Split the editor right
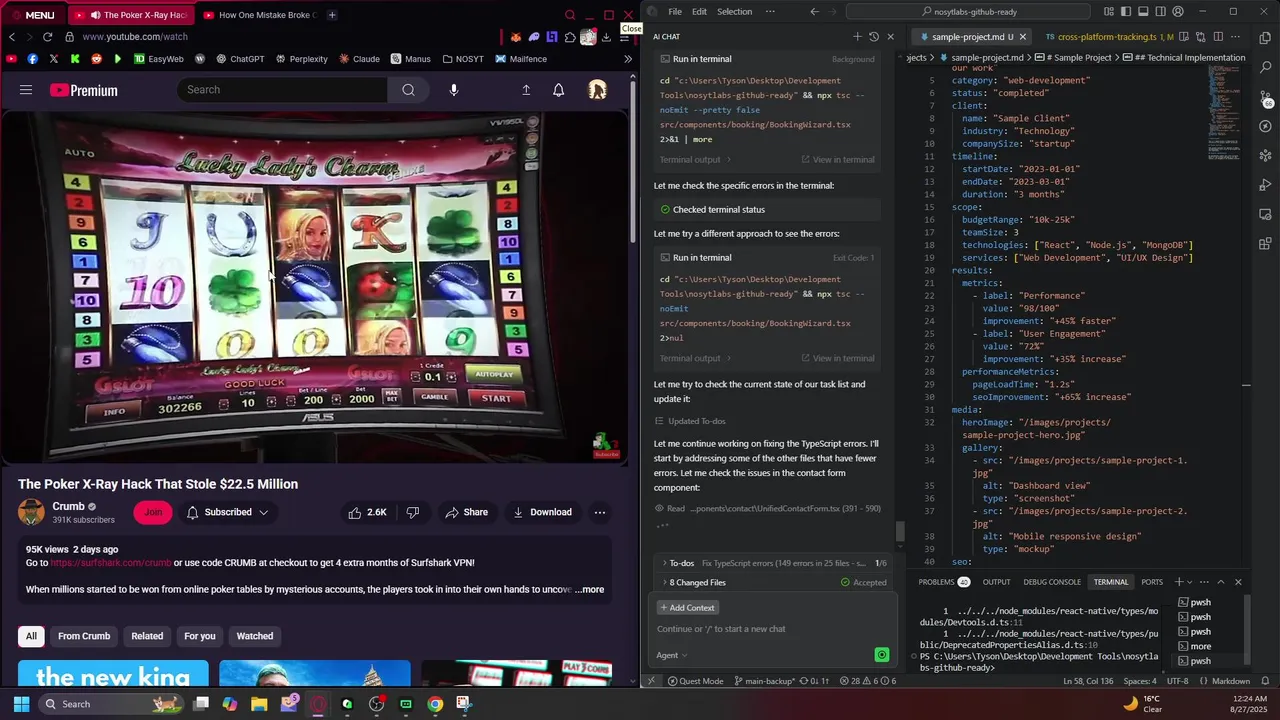This screenshot has height=720, width=1280. tap(1218, 37)
